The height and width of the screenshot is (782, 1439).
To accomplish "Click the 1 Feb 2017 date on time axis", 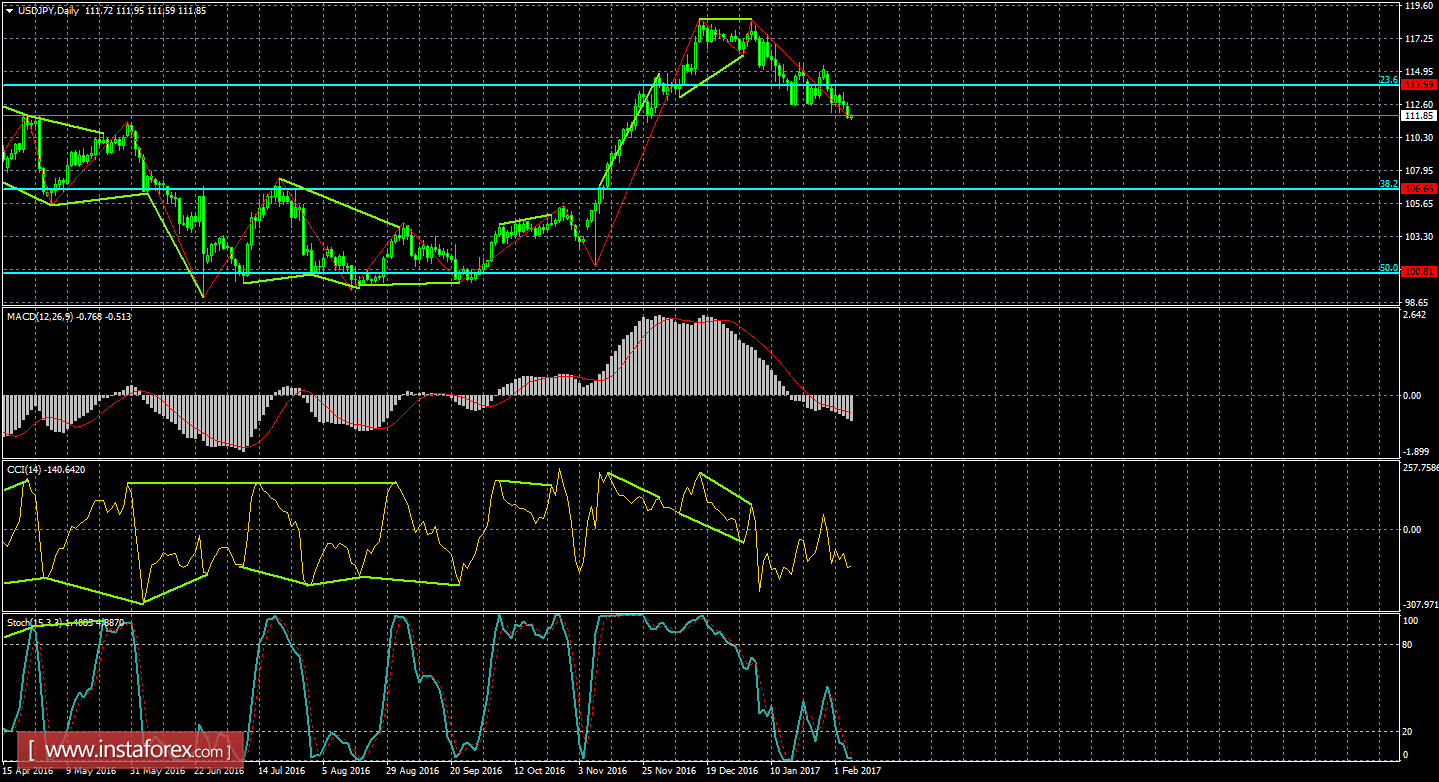I will click(x=859, y=771).
